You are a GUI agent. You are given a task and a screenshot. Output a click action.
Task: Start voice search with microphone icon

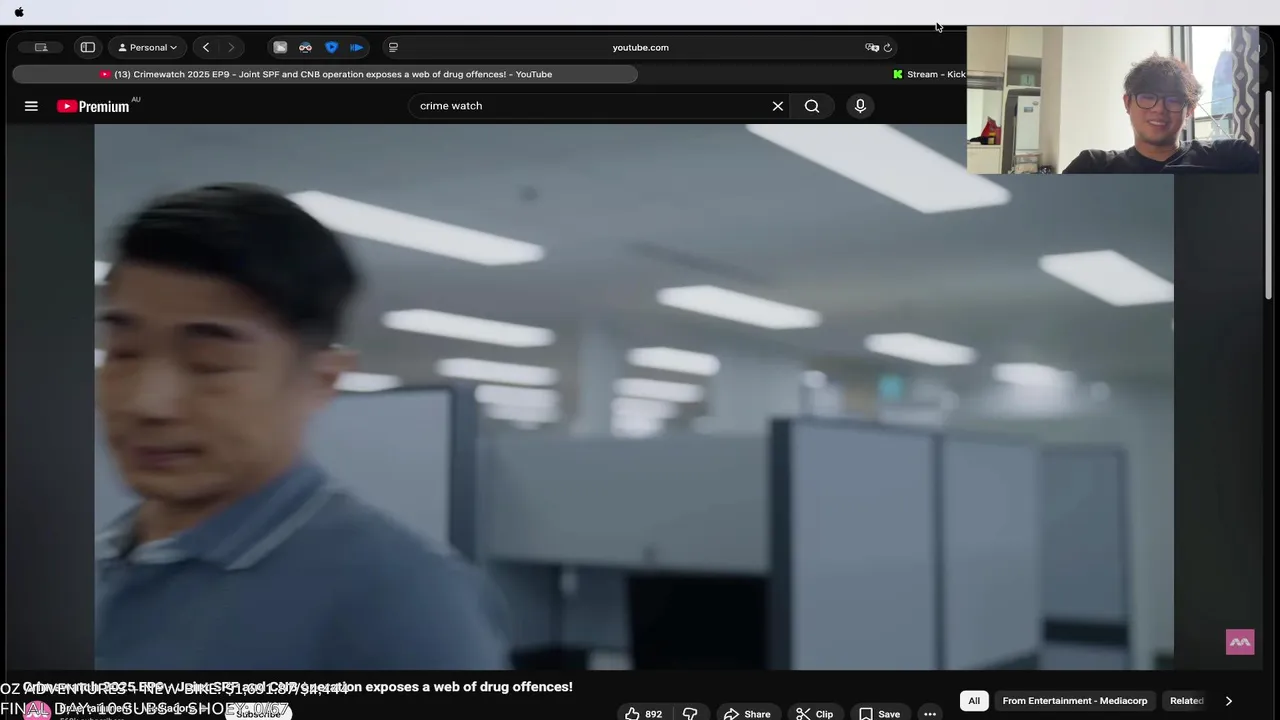(860, 106)
